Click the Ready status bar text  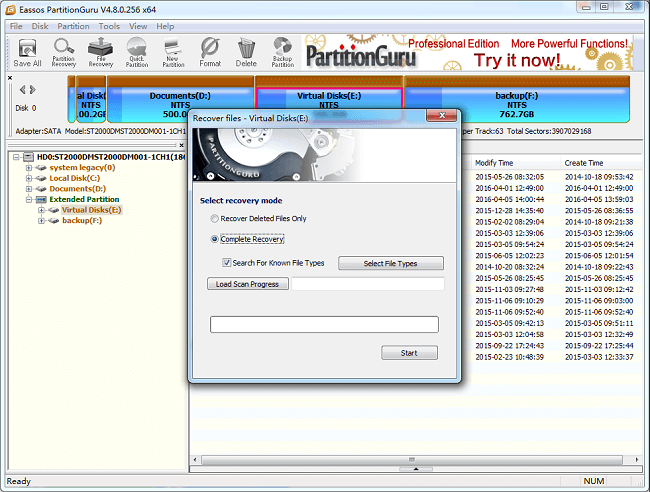[x=19, y=481]
